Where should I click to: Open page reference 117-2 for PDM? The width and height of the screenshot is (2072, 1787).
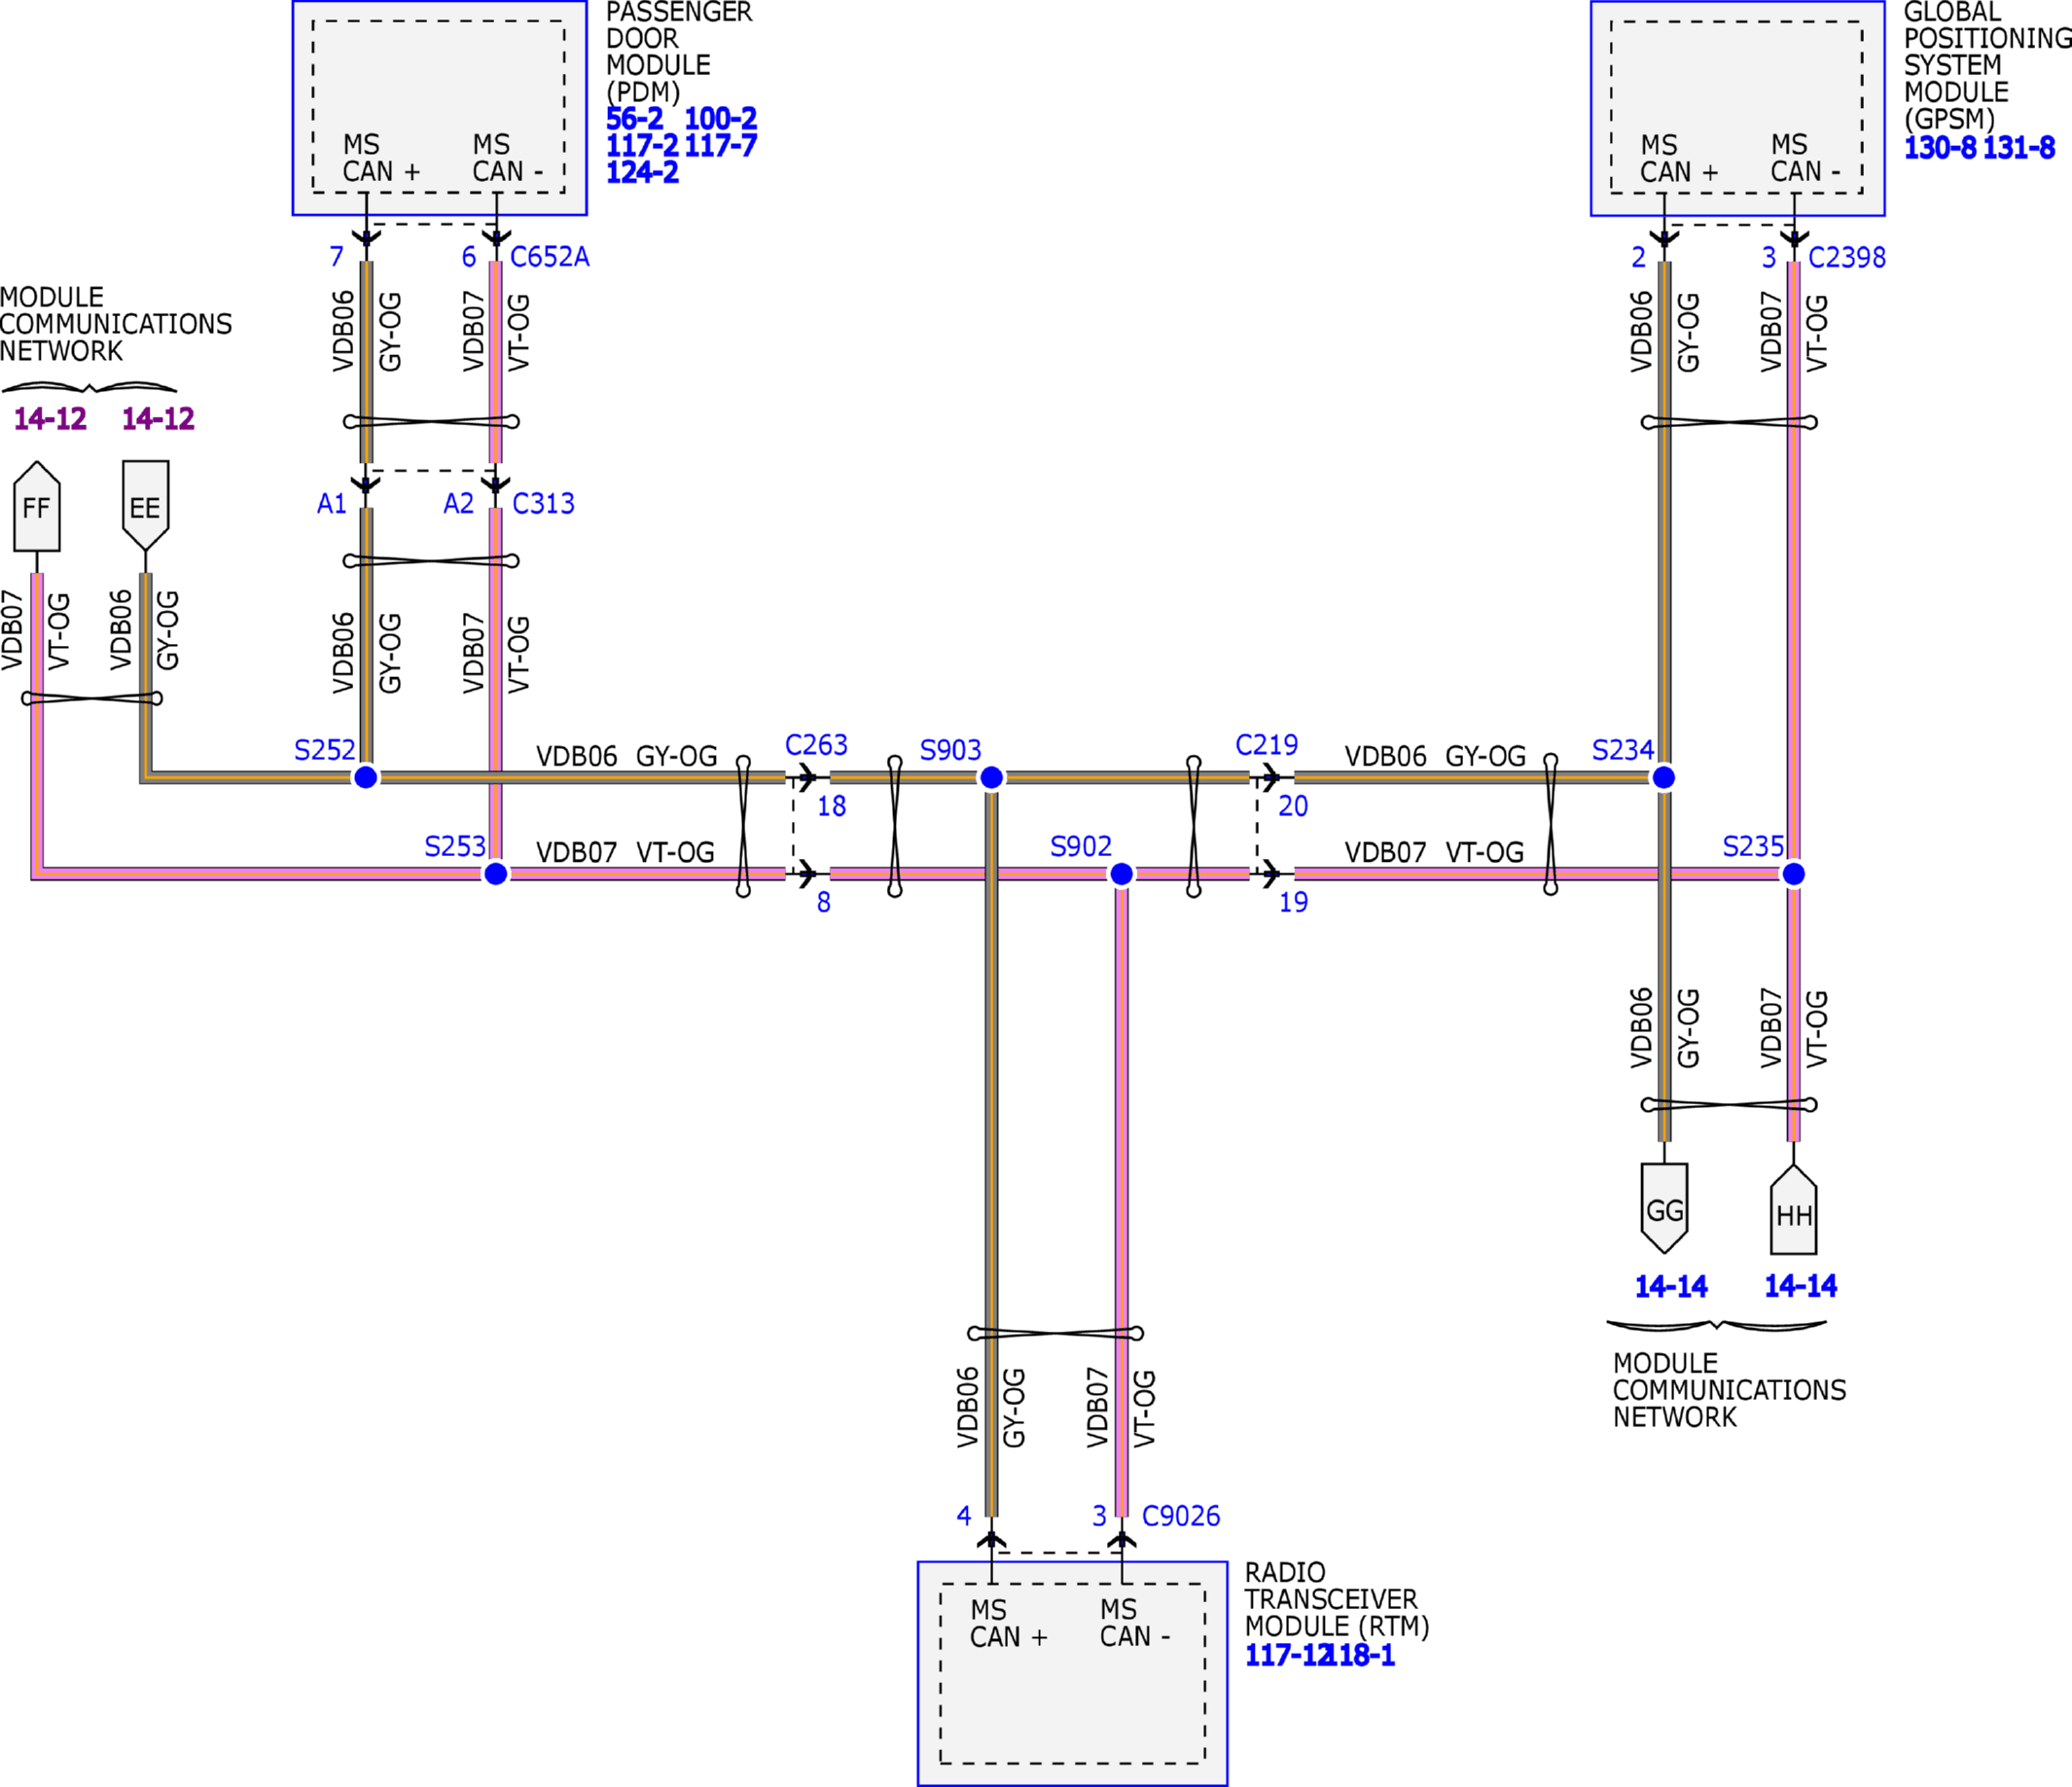(x=642, y=146)
